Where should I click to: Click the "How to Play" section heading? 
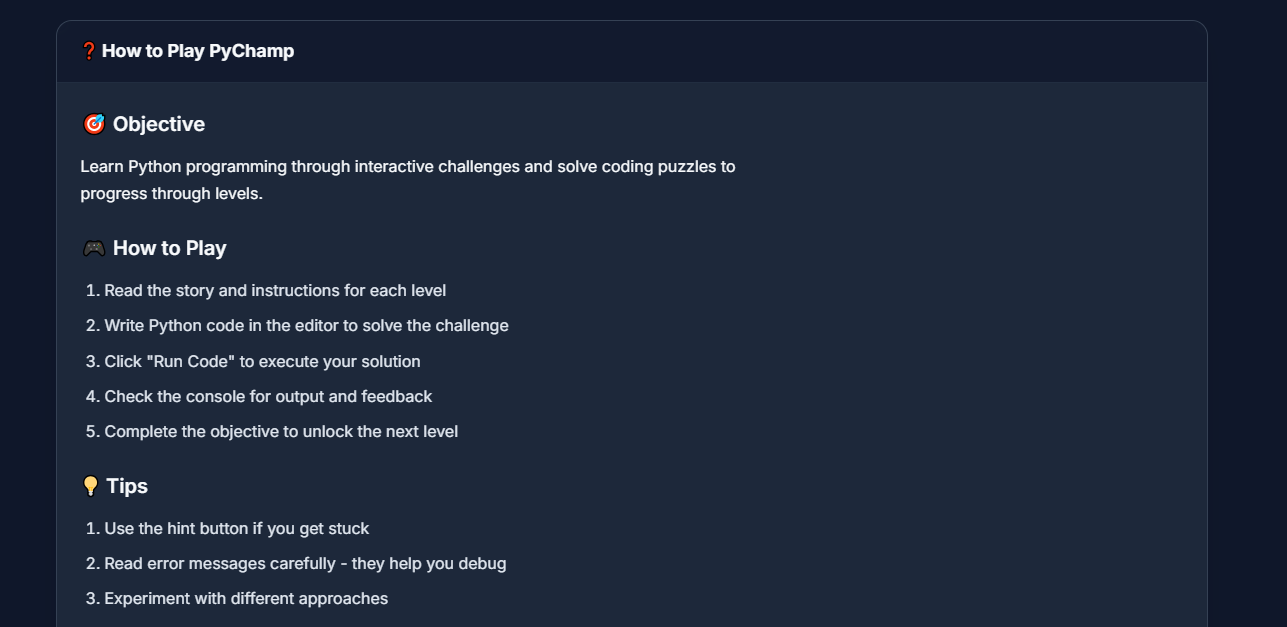point(170,248)
